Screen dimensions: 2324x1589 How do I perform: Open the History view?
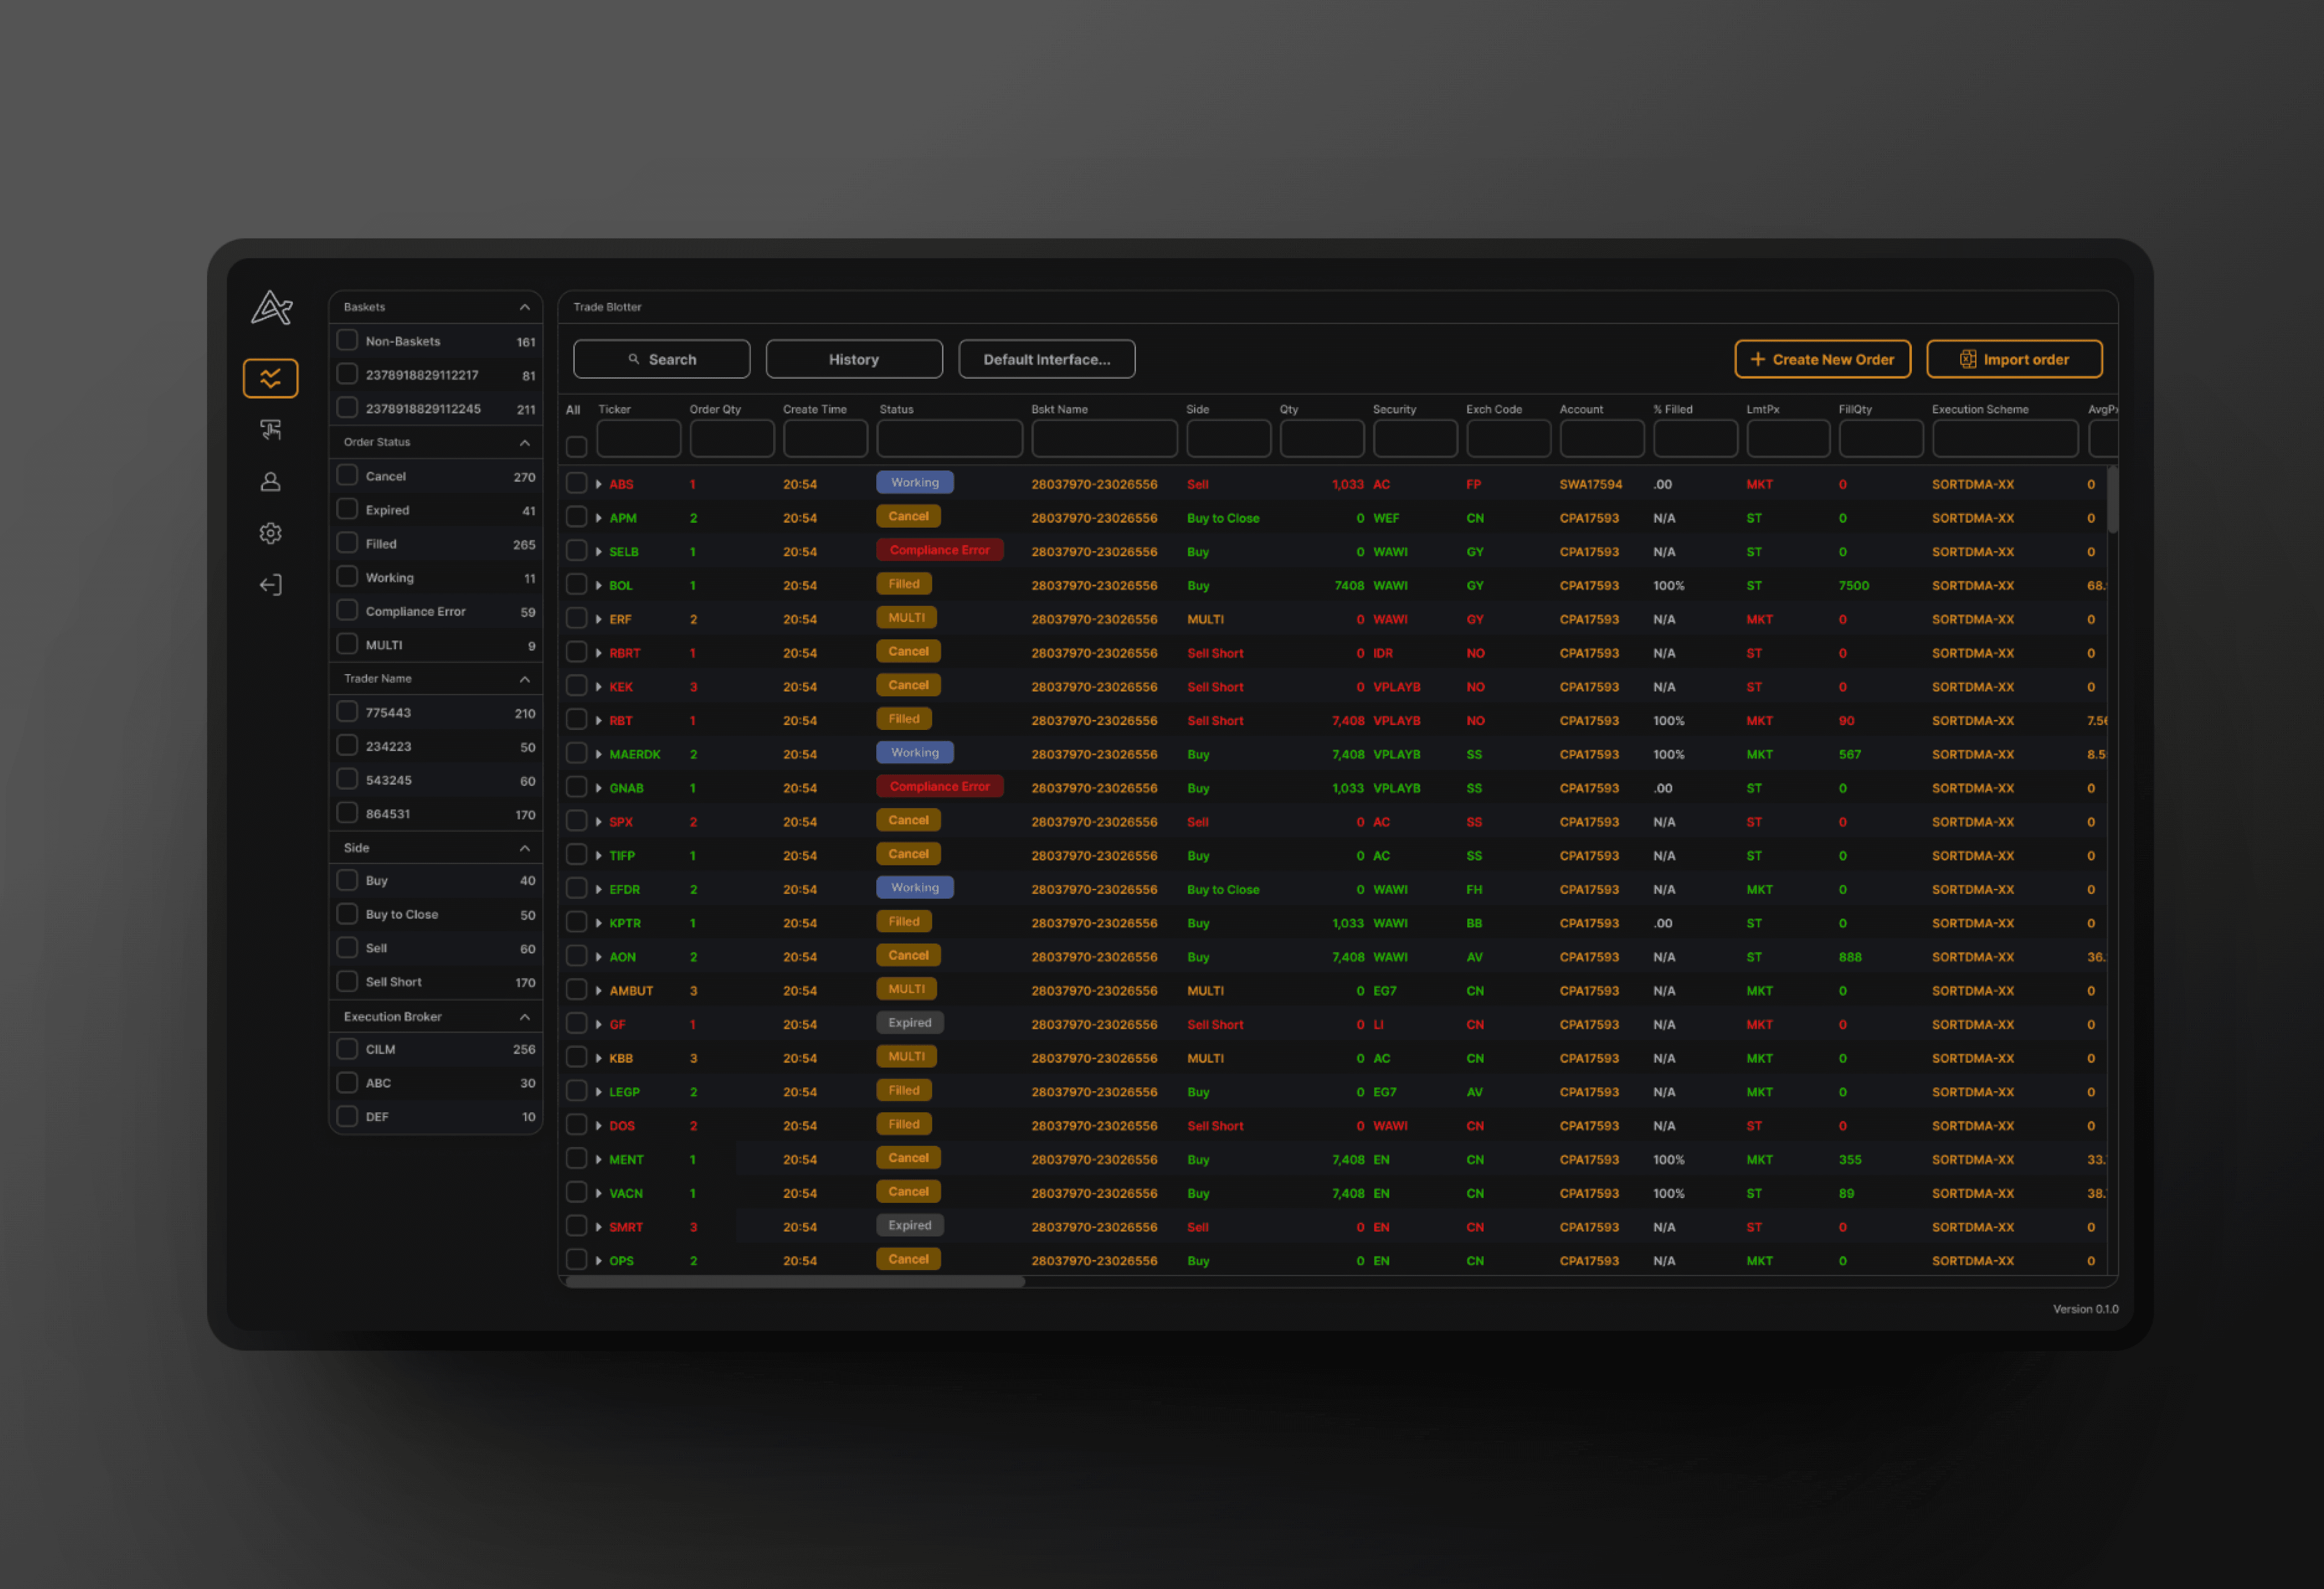[854, 359]
